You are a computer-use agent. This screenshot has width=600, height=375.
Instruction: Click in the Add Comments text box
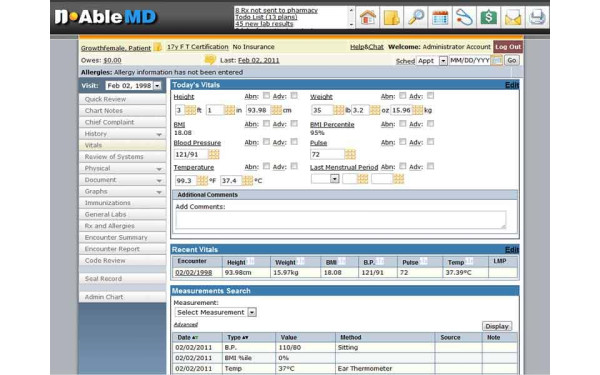tap(341, 220)
